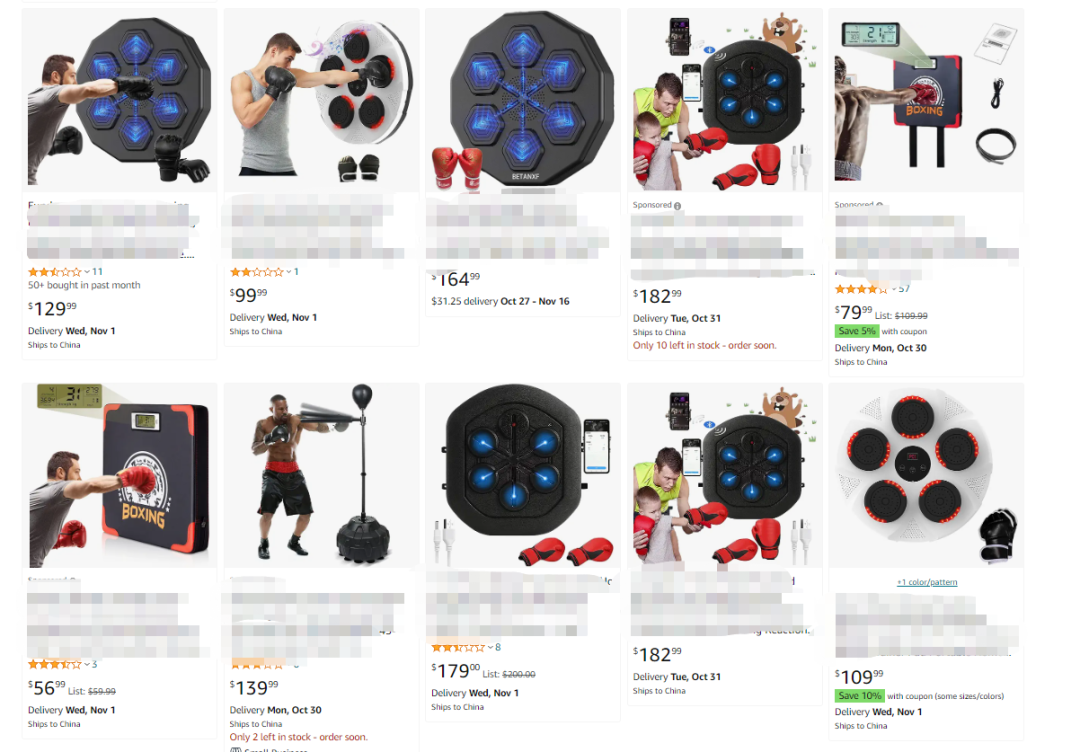The image size is (1080, 752).
Task: Click the Save 10% coupon badge
Action: point(859,696)
